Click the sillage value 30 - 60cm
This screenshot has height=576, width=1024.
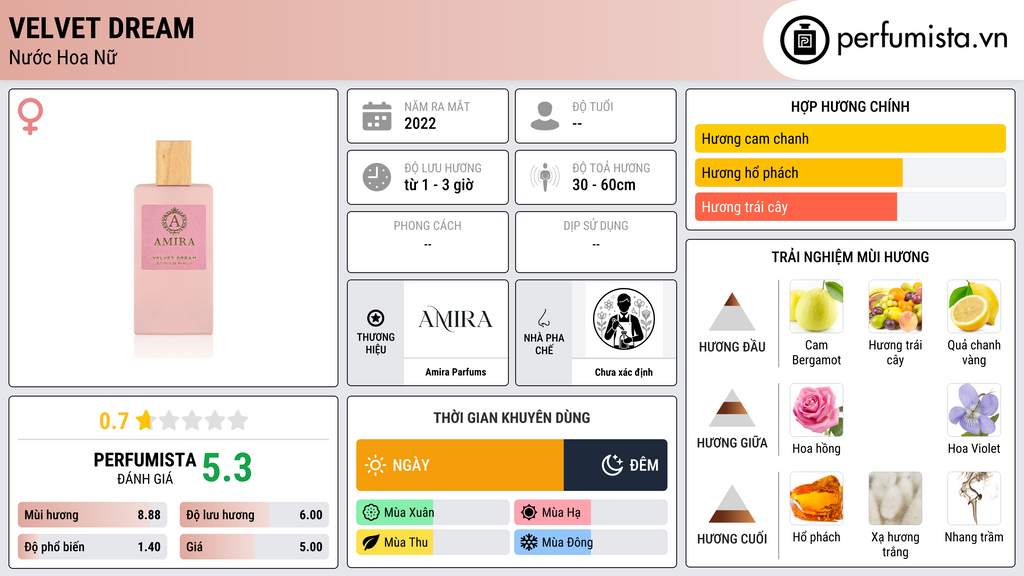(603, 185)
